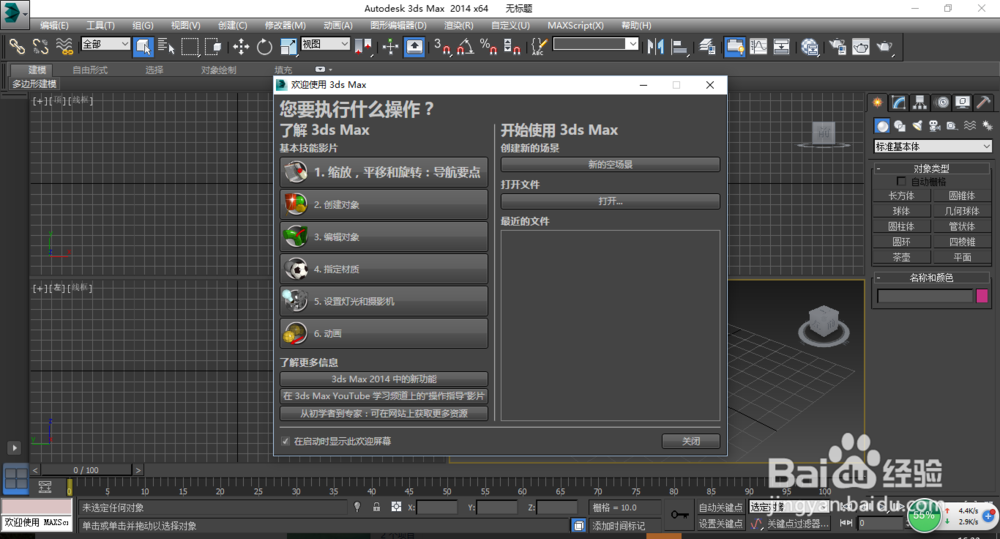
Task: Click Bind to Space Warp icon
Action: (x=64, y=47)
